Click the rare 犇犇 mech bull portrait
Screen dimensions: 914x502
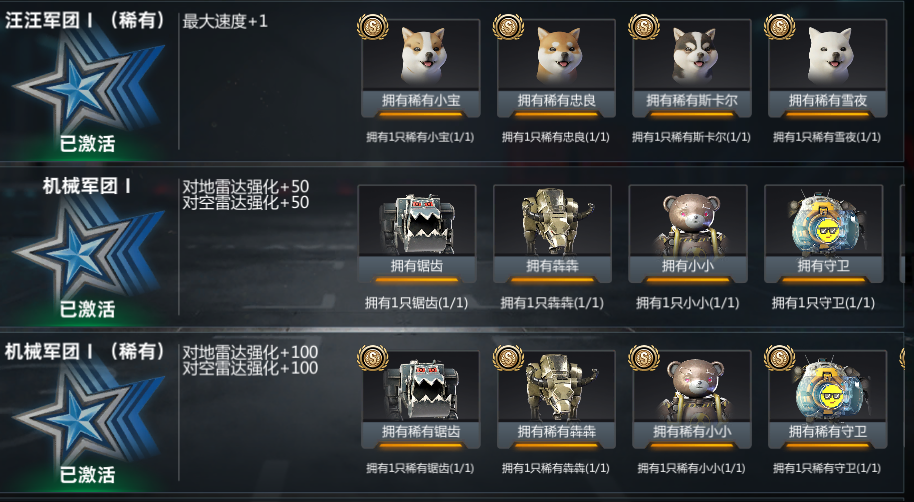[x=557, y=386]
